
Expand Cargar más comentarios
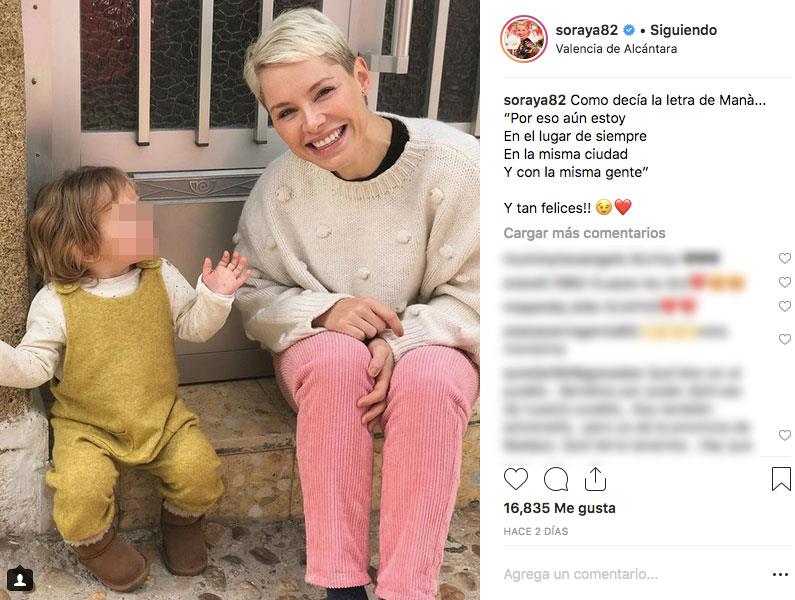(584, 233)
